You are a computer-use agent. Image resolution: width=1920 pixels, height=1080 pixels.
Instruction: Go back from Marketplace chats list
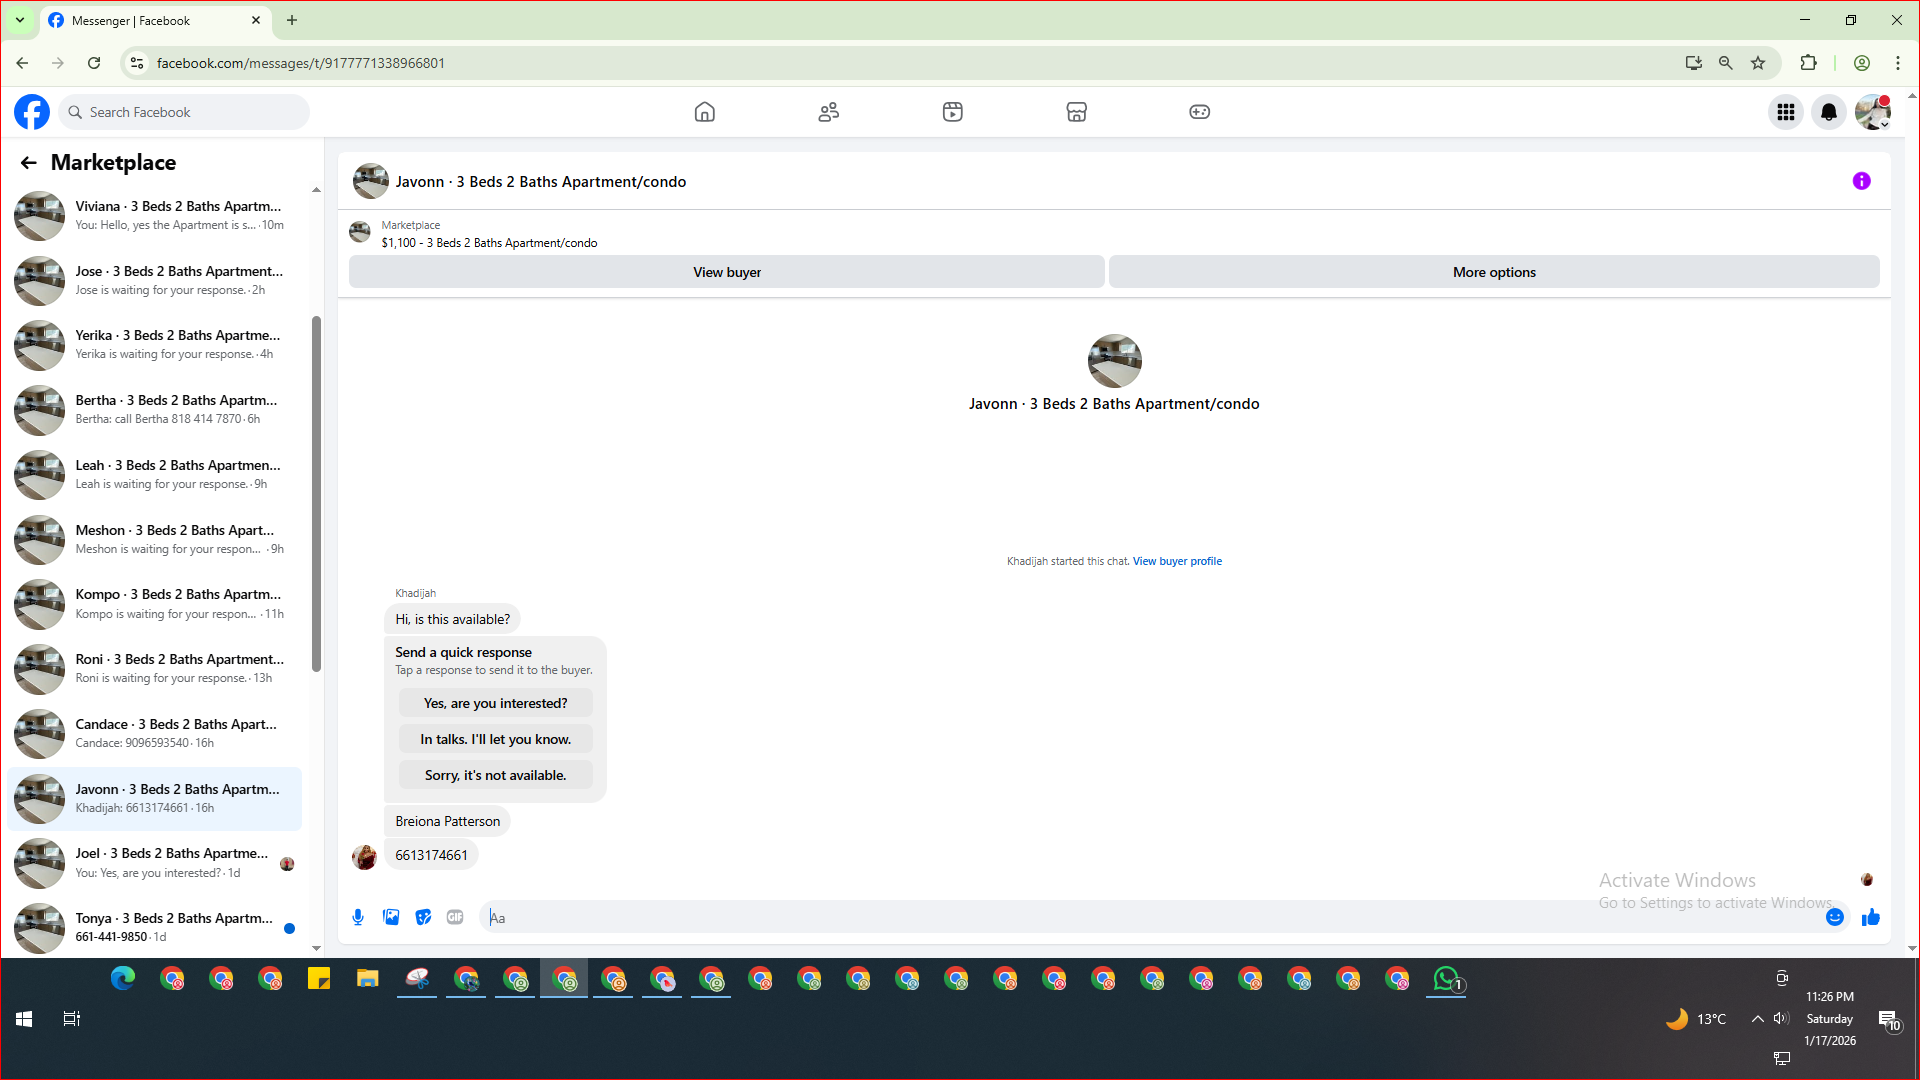coord(29,162)
